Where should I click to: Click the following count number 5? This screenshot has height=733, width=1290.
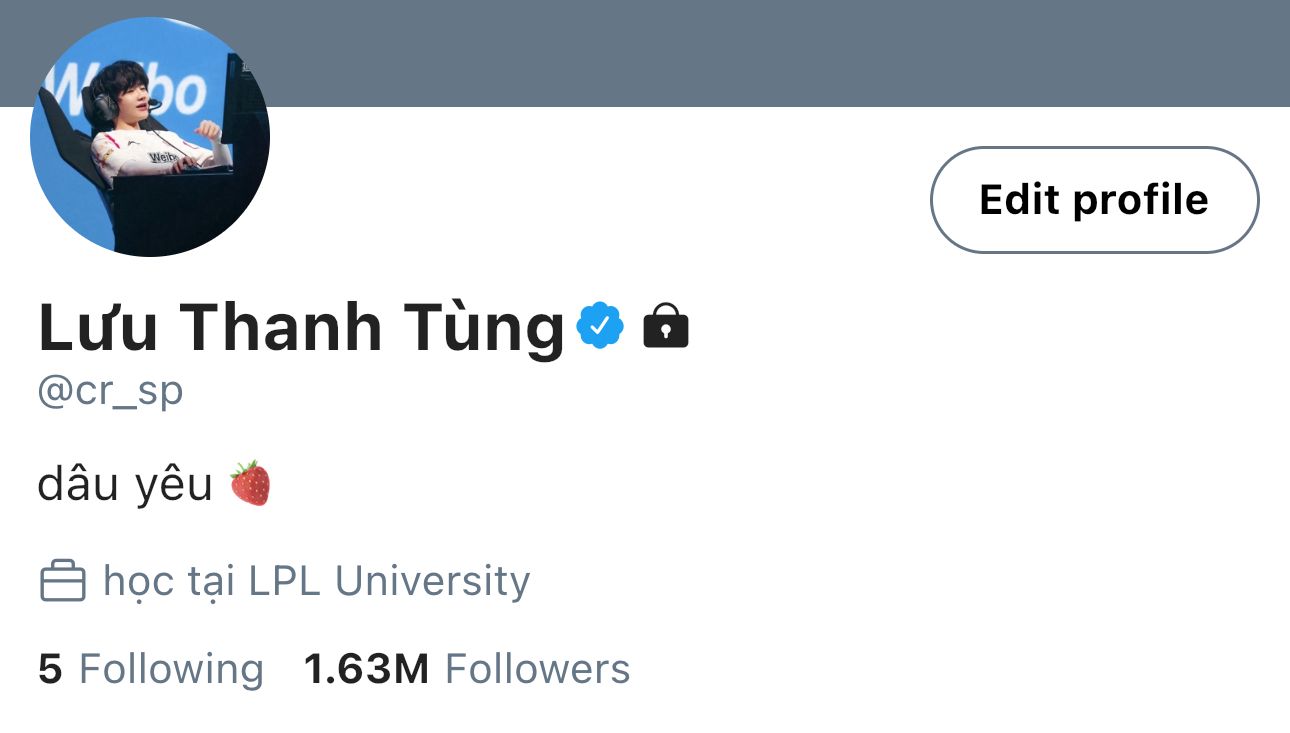(x=50, y=669)
